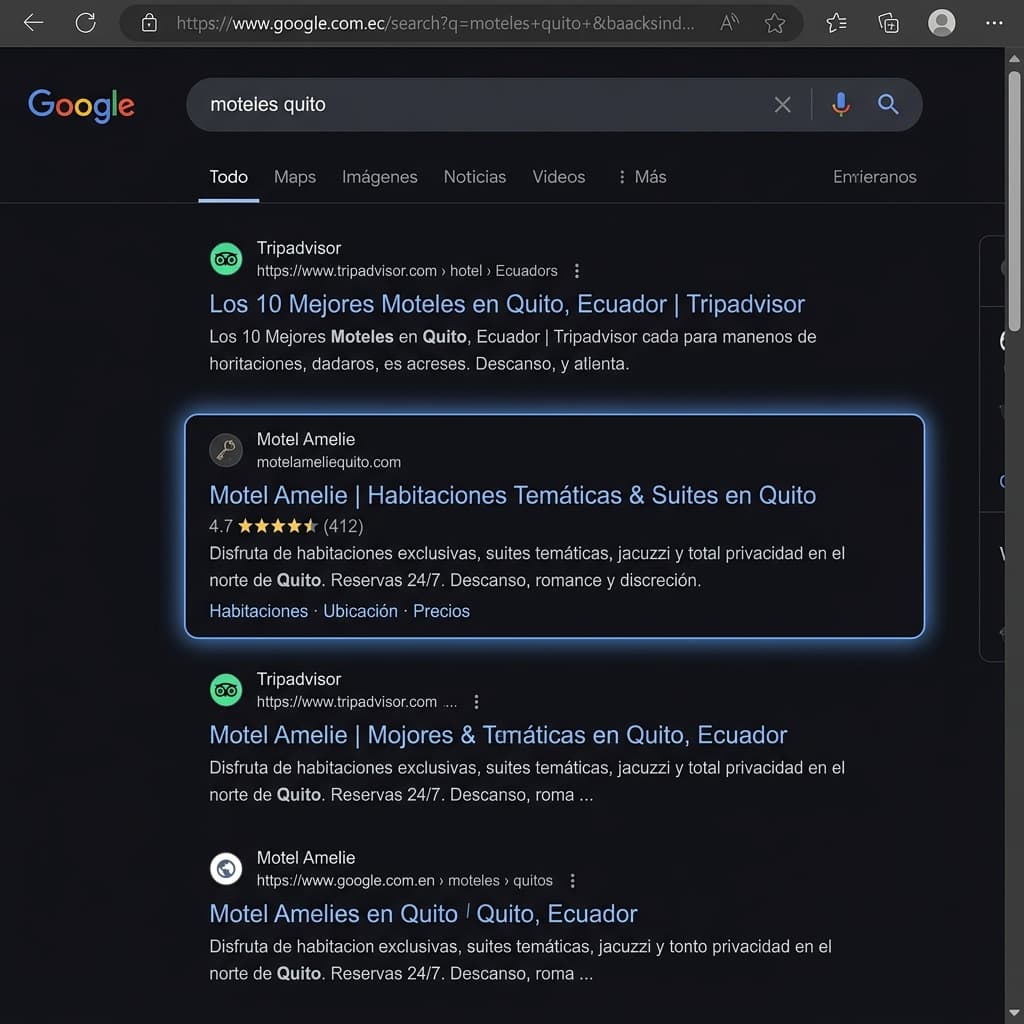The image size is (1024, 1024).
Task: Open options menu for tripadvisor.com hotel Ecuadors result
Action: pyautogui.click(x=576, y=271)
